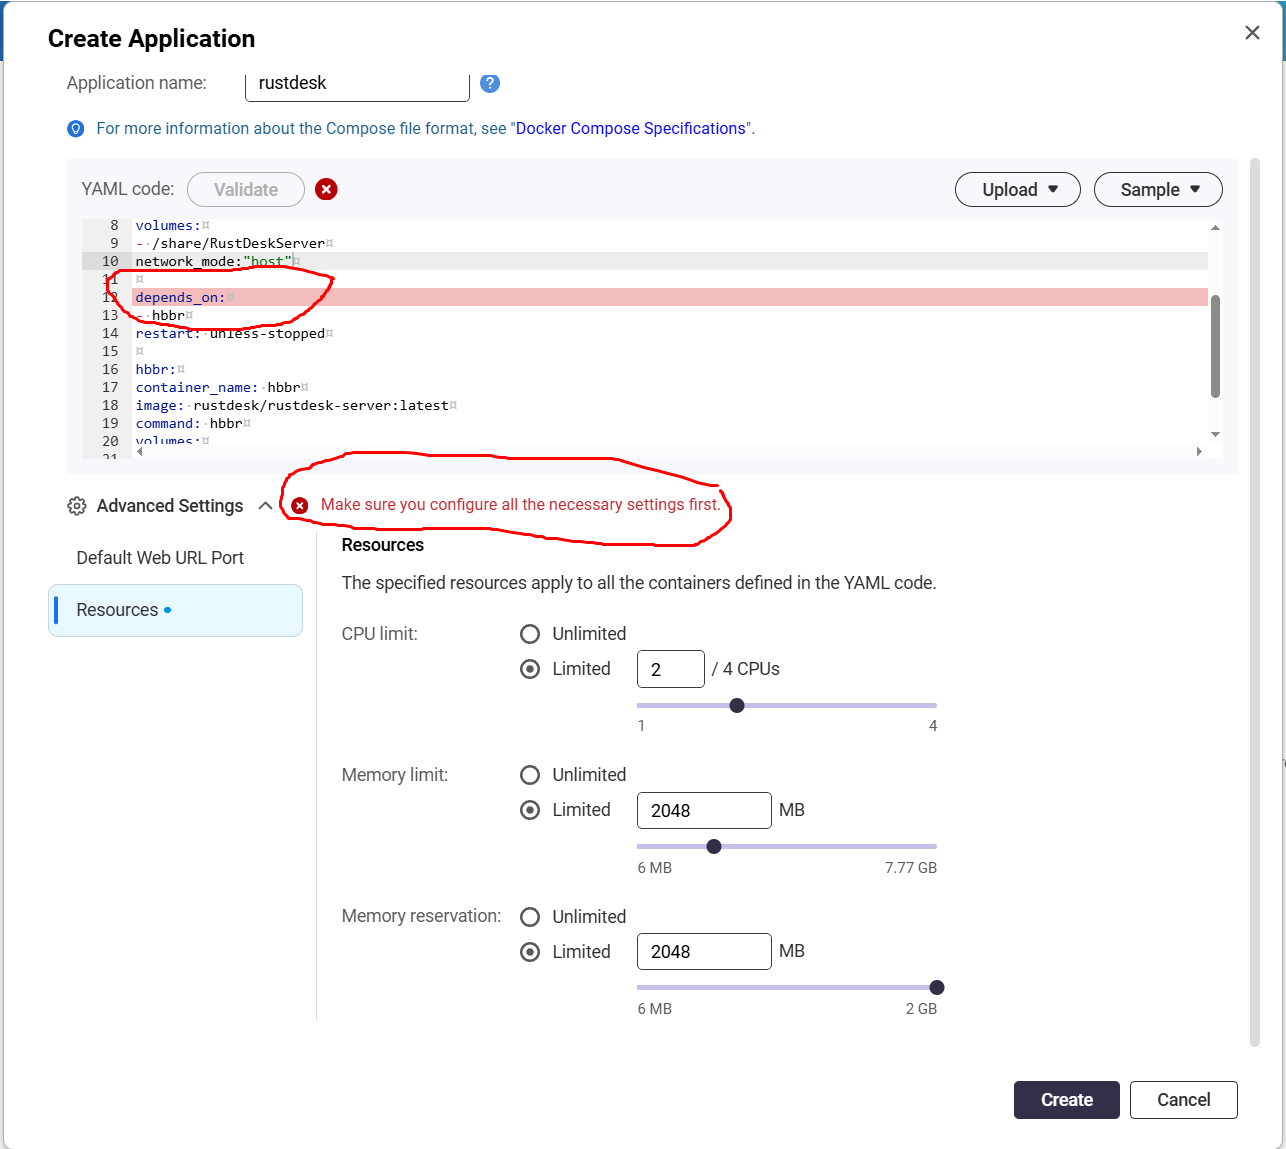Close the Create Application dialog

tap(1252, 33)
